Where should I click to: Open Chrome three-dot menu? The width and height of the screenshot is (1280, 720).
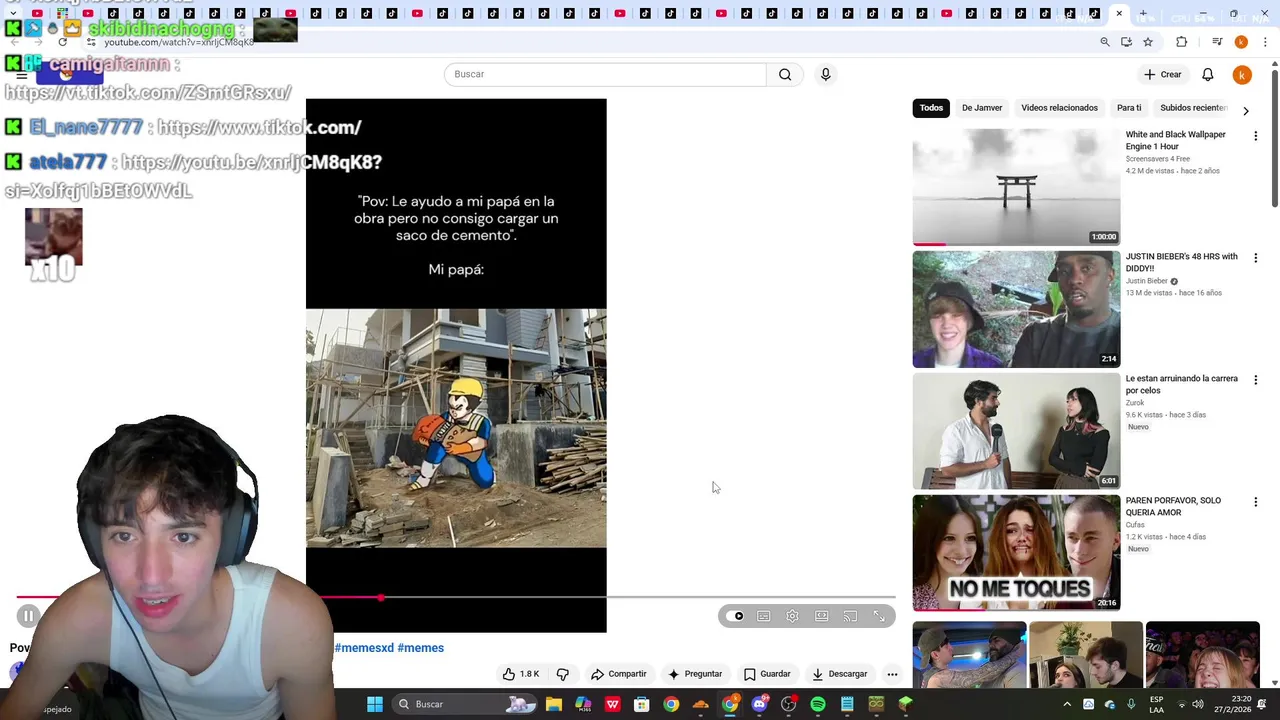click(x=1266, y=42)
